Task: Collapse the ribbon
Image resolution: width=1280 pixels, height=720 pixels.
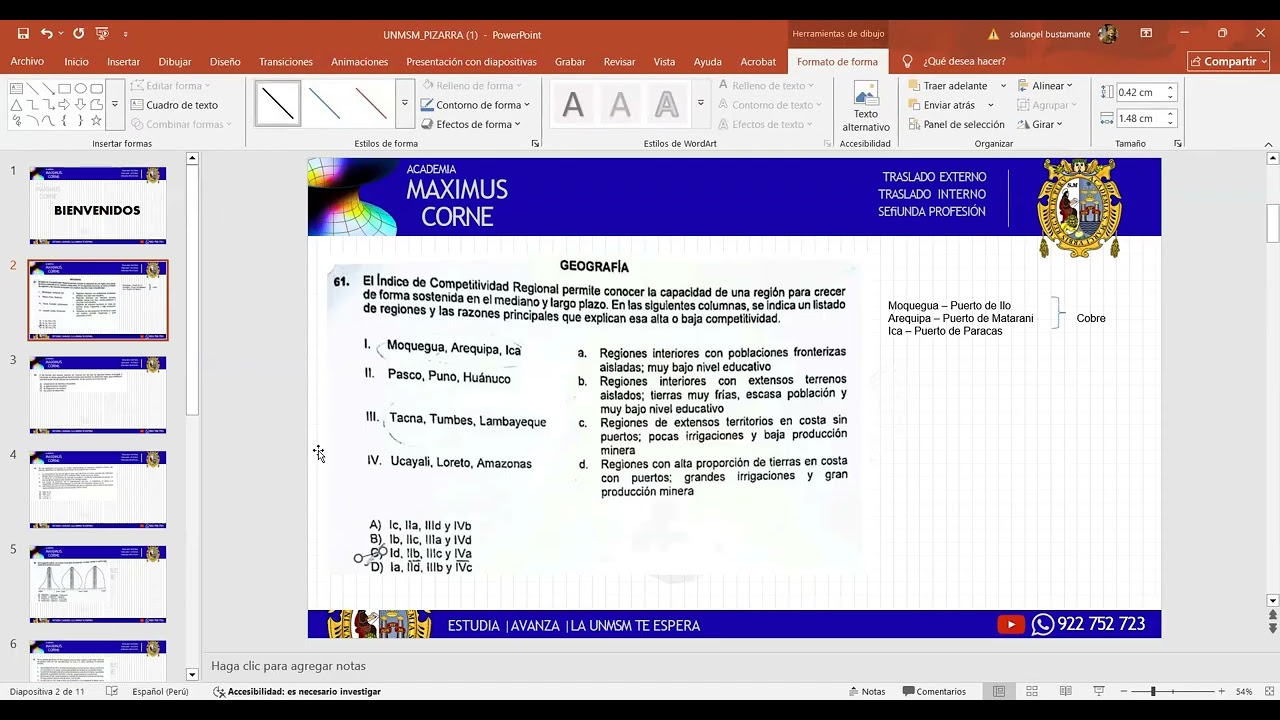Action: [x=1269, y=144]
